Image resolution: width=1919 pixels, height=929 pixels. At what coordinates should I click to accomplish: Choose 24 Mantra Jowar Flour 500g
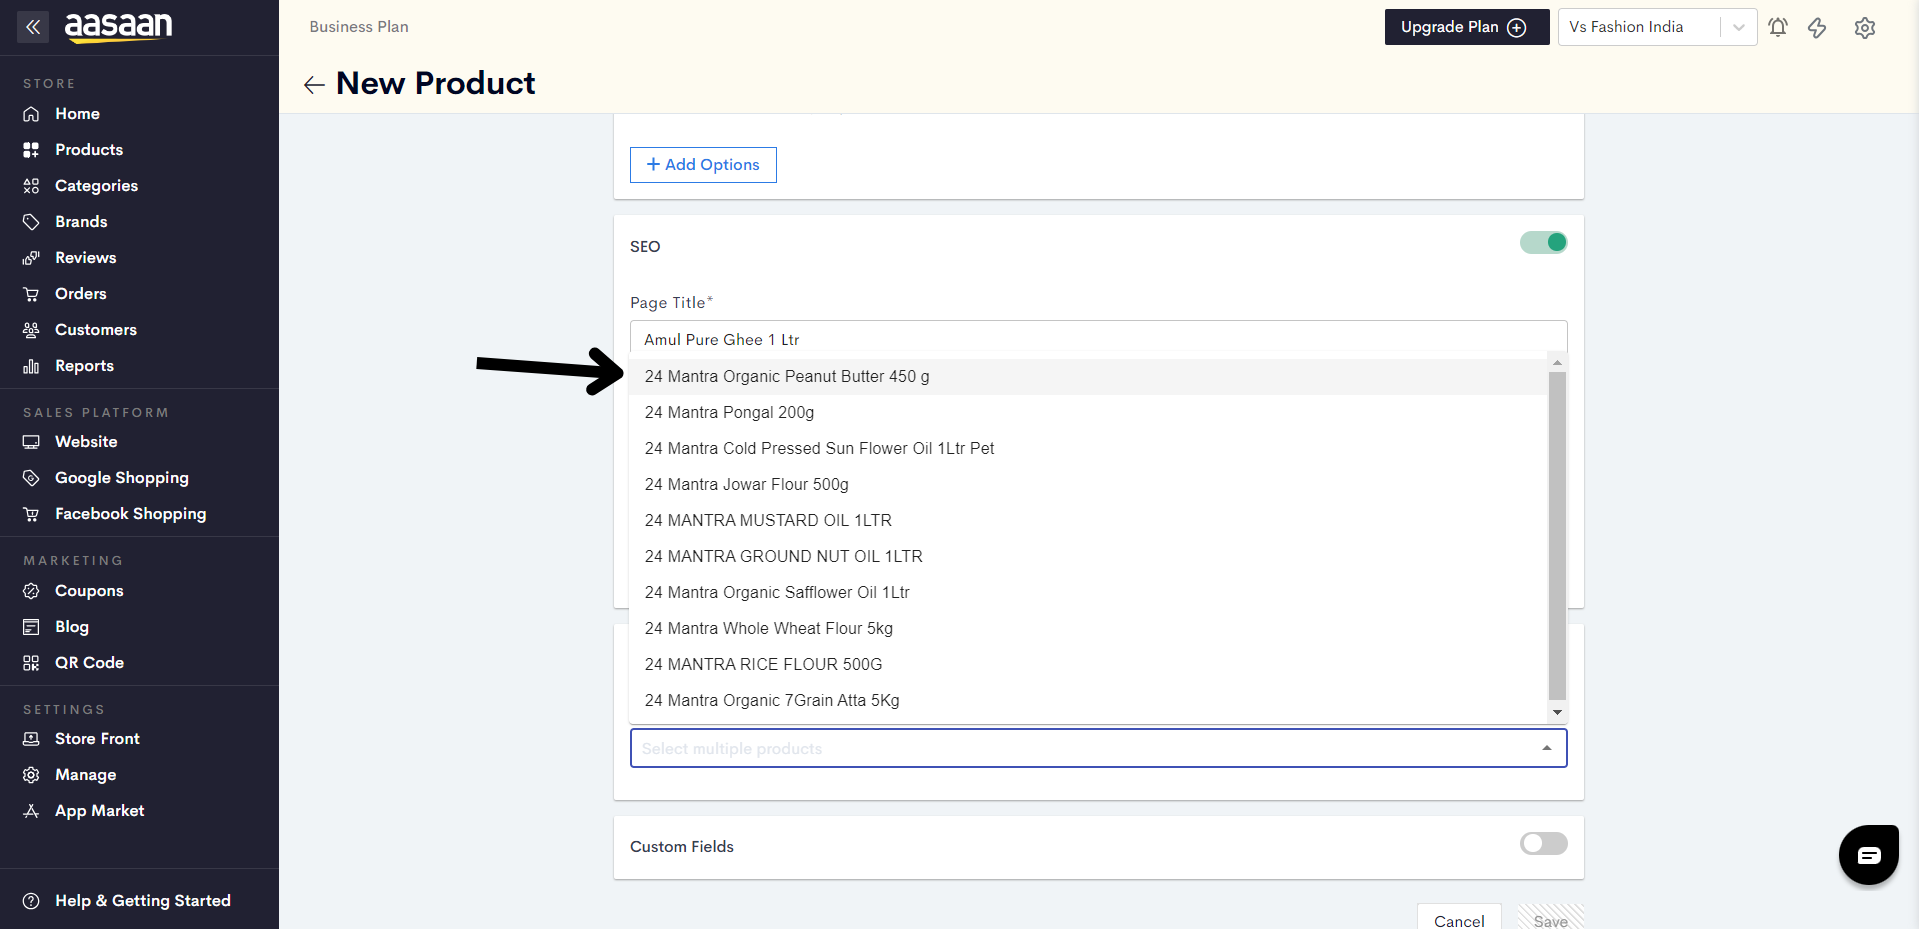(x=1088, y=485)
